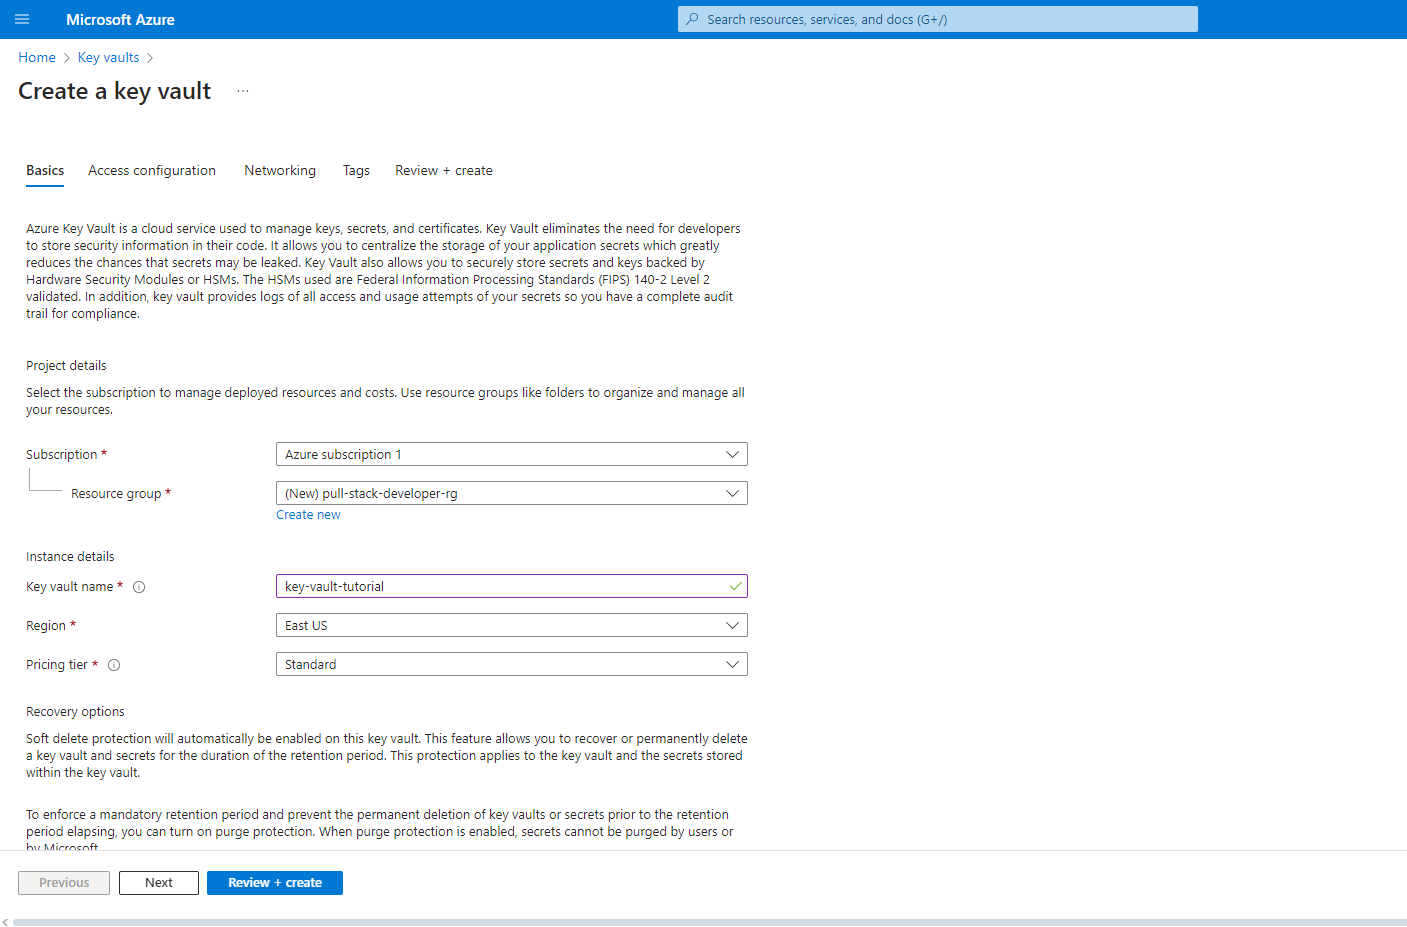Screen dimensions: 1407x927
Task: Click the Recovery options section heading
Action: click(x=75, y=712)
